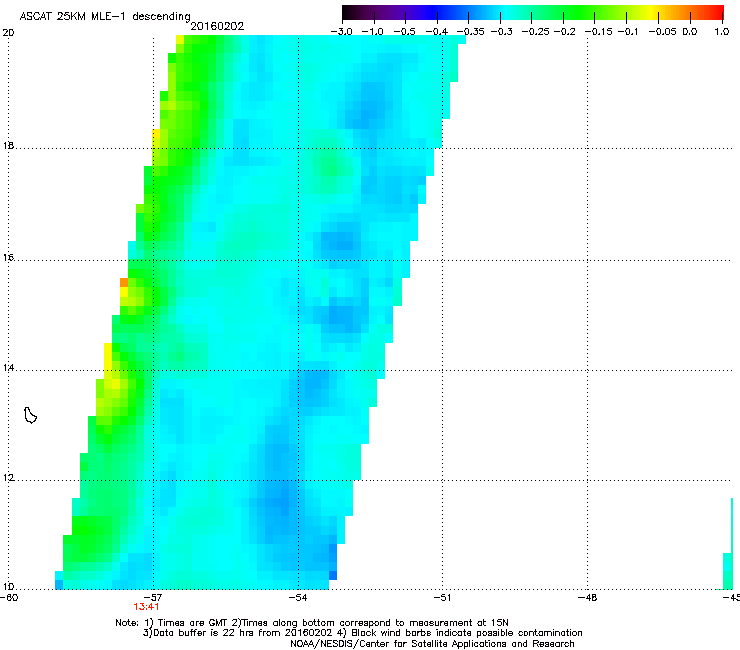Click the color bar label 0.0
This screenshot has height=650, width=740.
pos(690,32)
